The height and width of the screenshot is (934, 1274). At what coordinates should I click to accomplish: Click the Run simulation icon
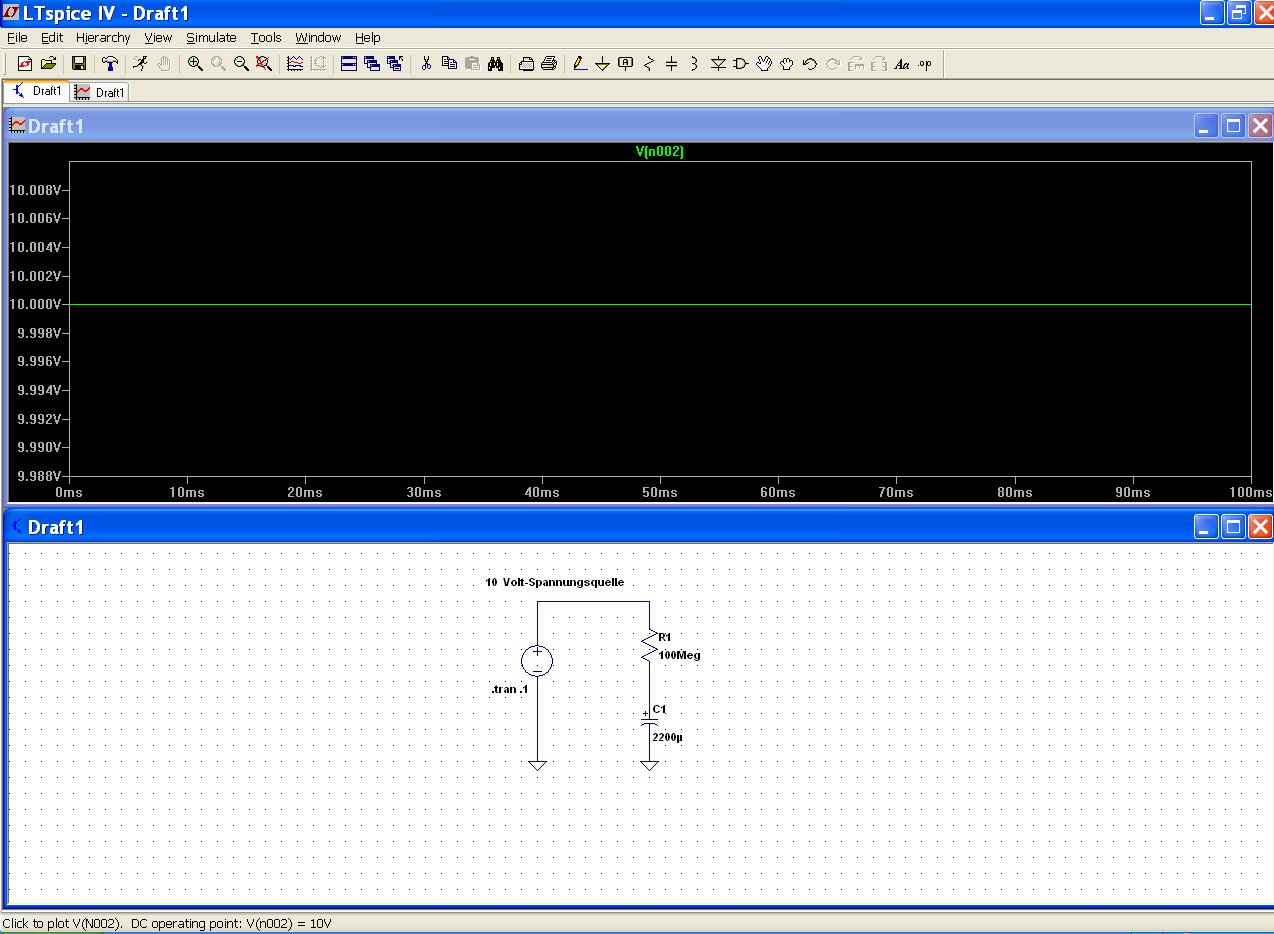[x=141, y=64]
